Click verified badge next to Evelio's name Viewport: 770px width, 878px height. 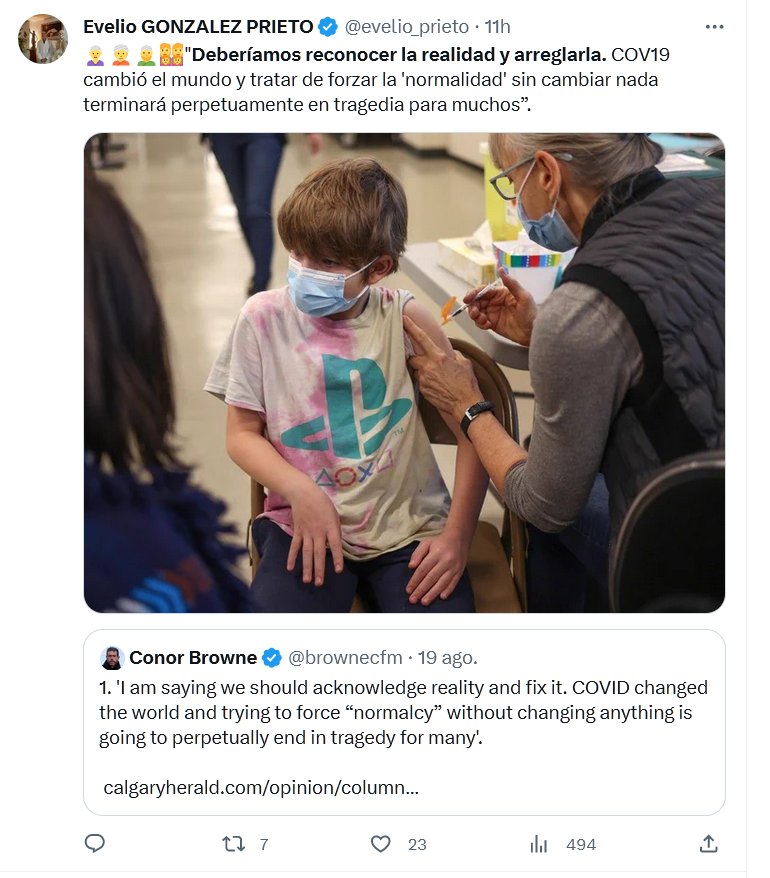pyautogui.click(x=328, y=27)
